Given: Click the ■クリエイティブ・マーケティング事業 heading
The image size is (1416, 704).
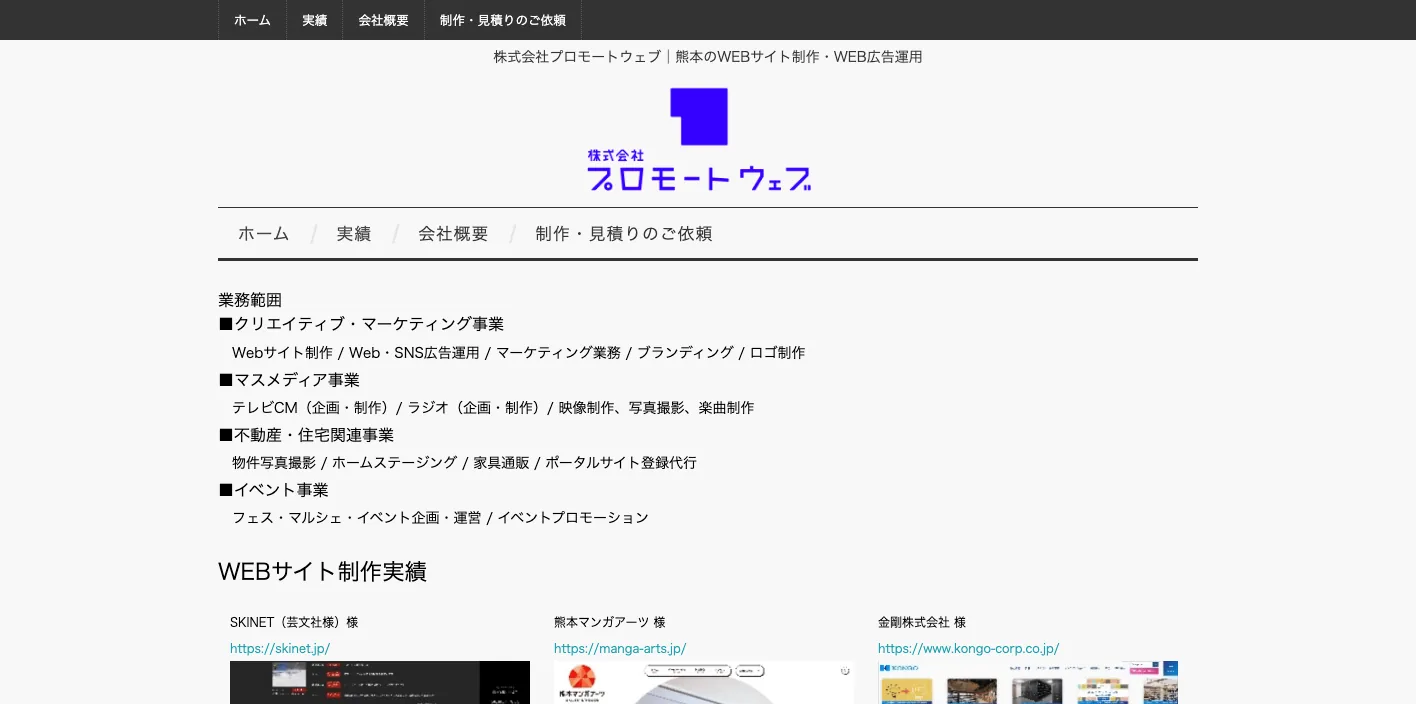Looking at the screenshot, I should pyautogui.click(x=361, y=324).
